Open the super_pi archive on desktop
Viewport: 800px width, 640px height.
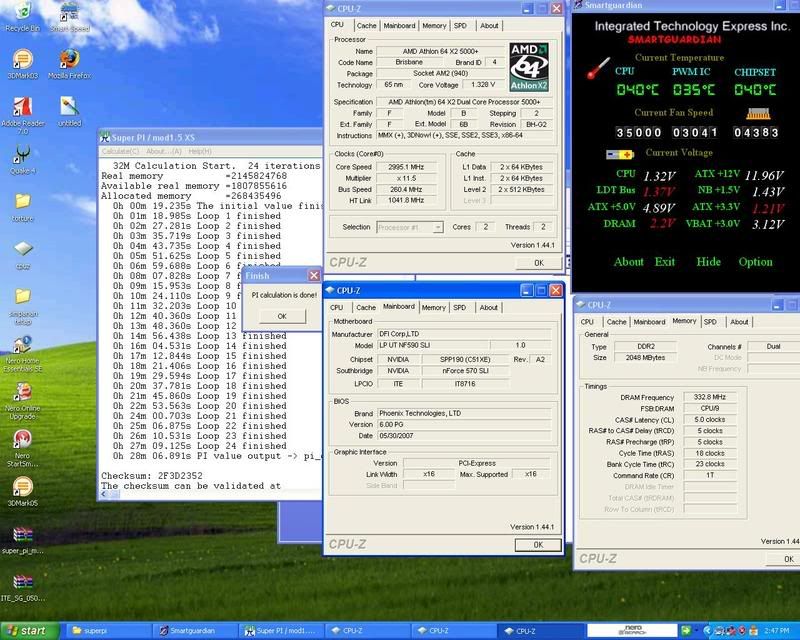click(21, 535)
